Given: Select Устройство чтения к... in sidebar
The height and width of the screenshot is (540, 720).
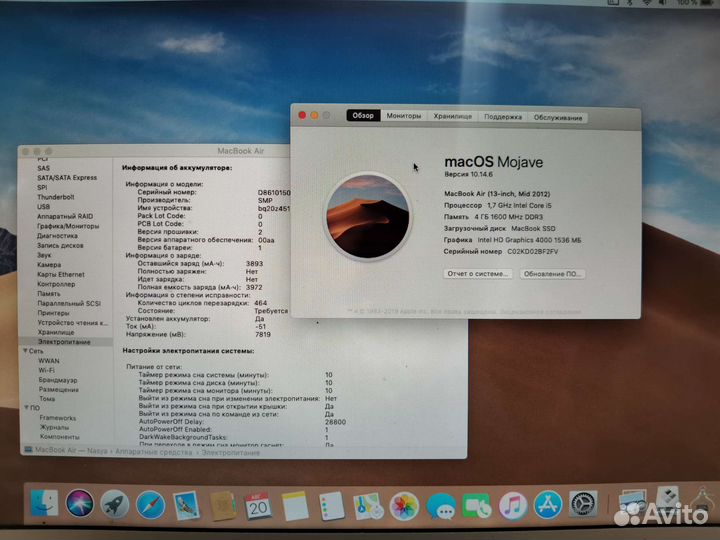Looking at the screenshot, I should coord(73,322).
